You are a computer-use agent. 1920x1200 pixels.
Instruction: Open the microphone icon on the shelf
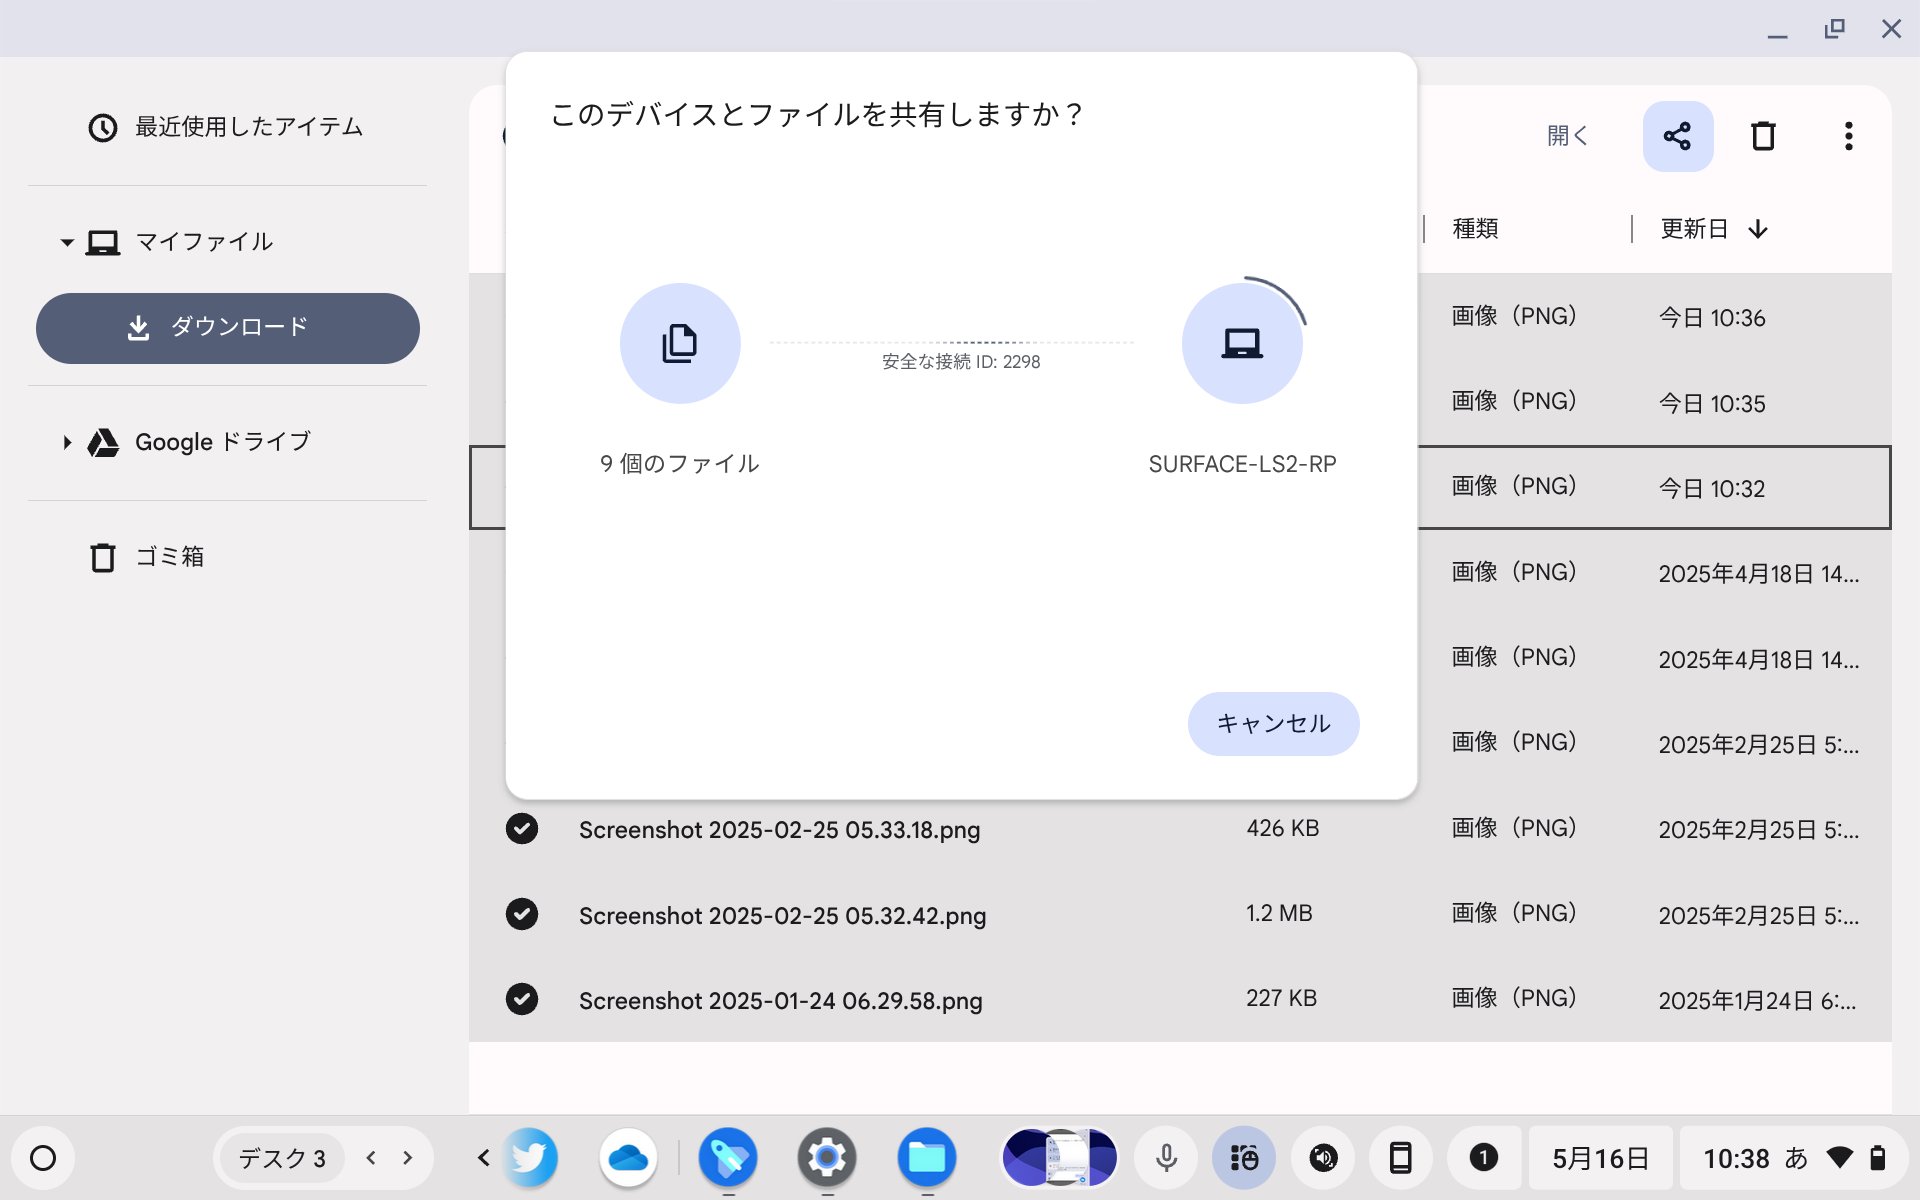(x=1165, y=1158)
